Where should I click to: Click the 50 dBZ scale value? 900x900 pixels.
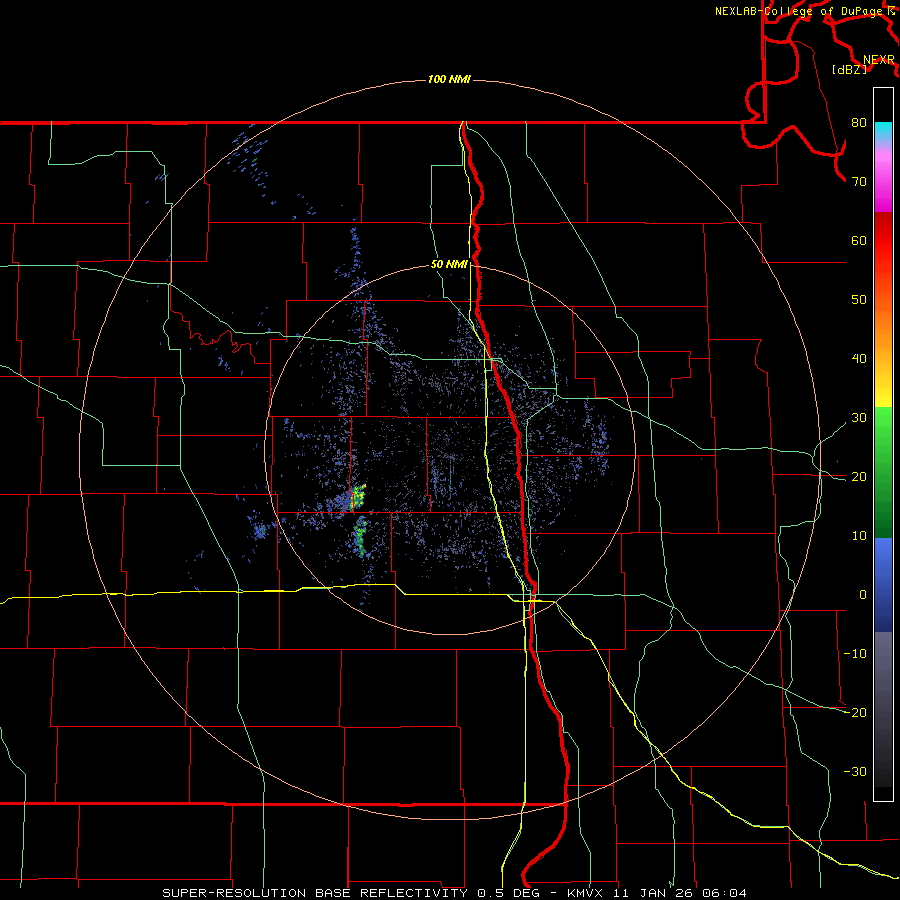[x=859, y=300]
